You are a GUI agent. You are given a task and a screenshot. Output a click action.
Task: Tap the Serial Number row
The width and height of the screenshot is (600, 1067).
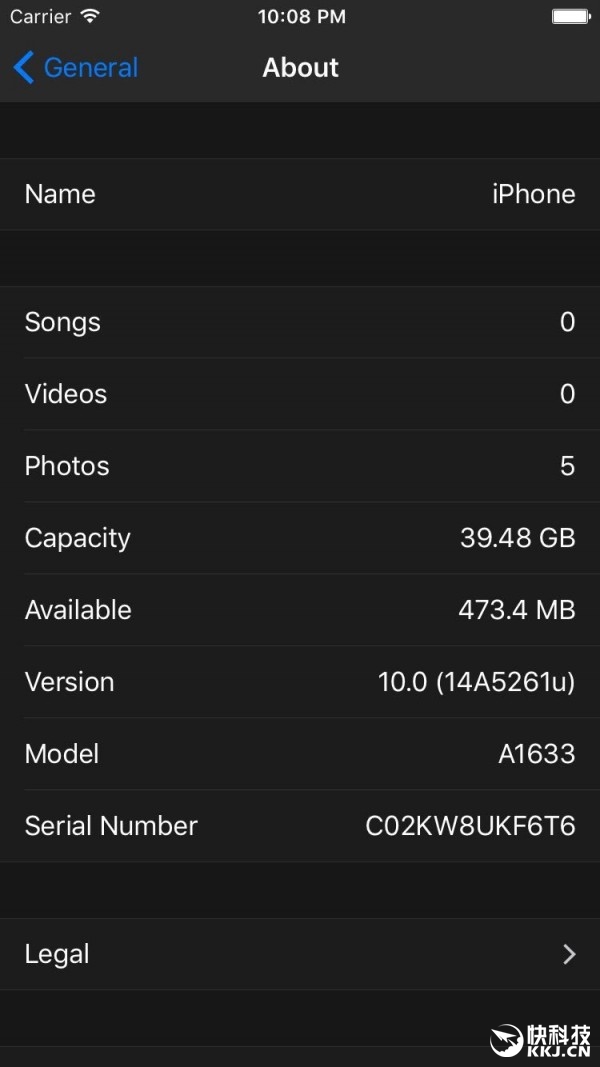pos(300,825)
